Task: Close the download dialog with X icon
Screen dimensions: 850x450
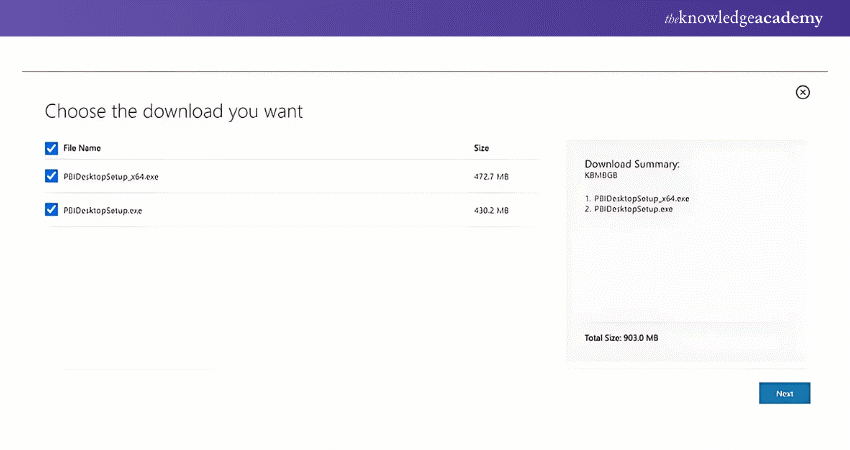Action: coord(802,92)
